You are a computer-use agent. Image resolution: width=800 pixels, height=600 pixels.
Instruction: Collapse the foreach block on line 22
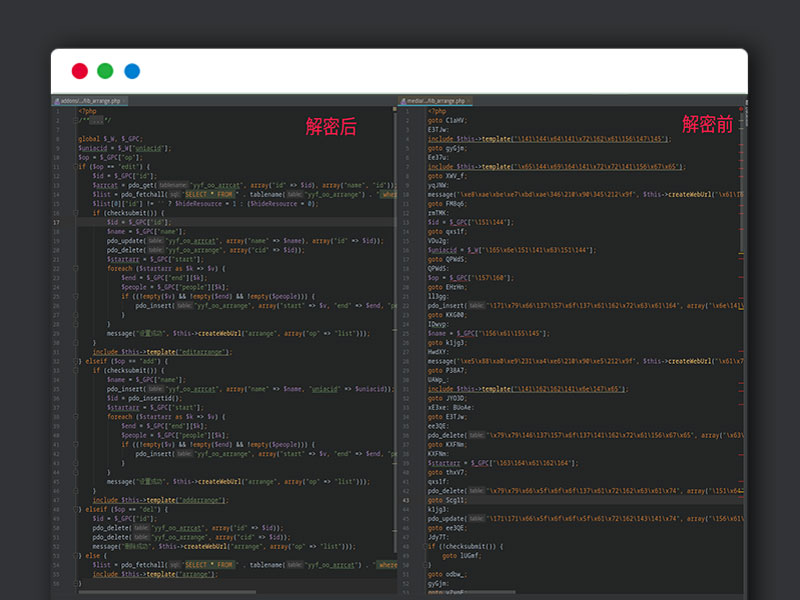point(75,269)
